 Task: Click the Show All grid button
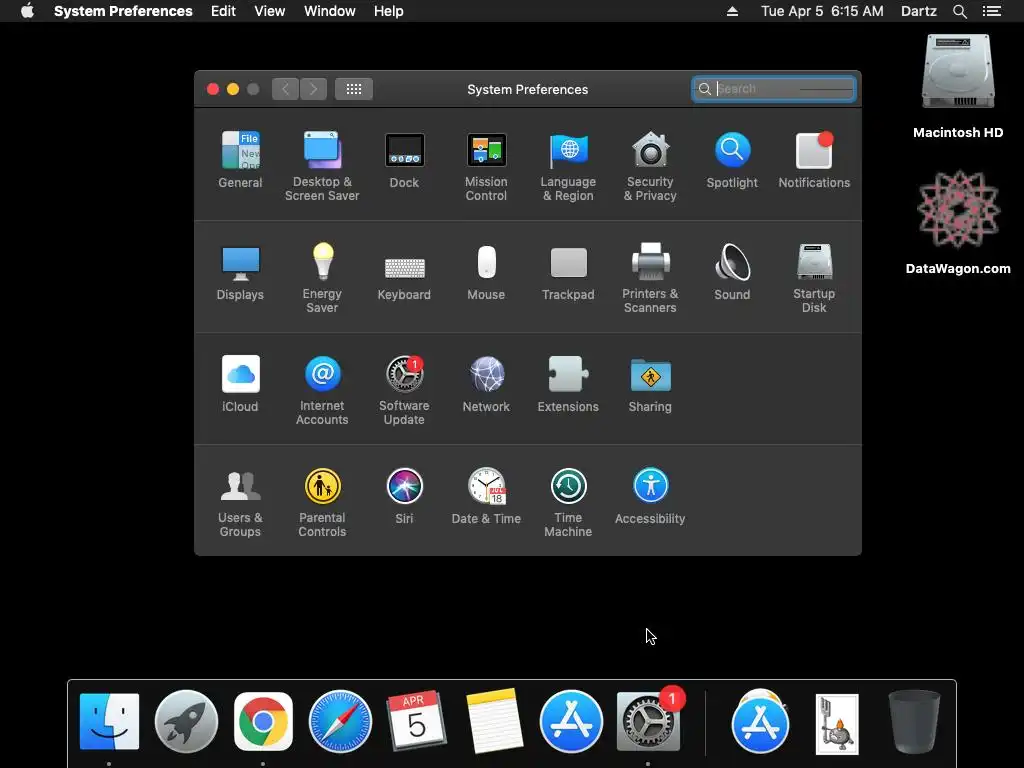tap(354, 89)
